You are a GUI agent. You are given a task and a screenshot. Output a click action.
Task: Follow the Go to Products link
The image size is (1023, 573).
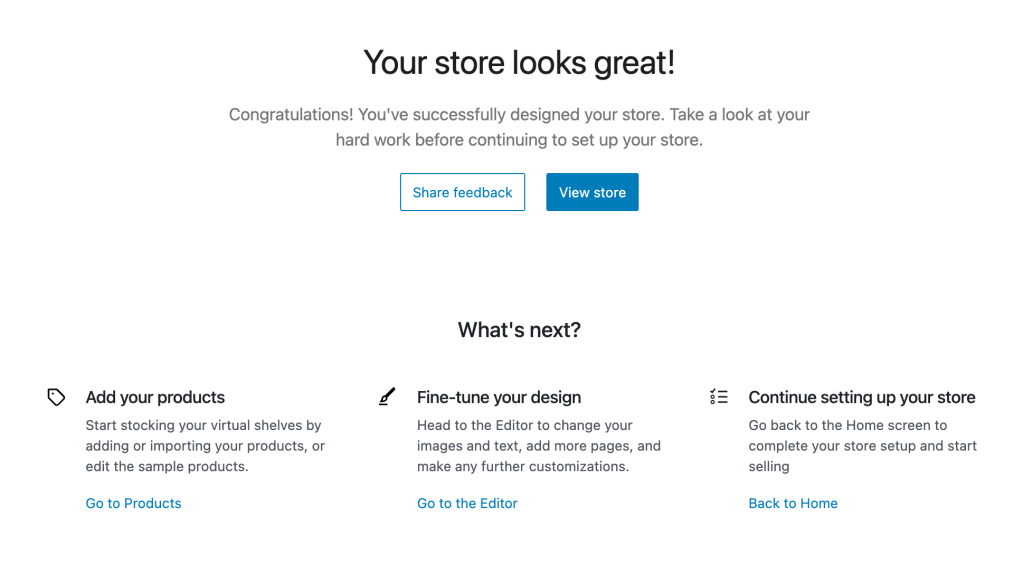(x=133, y=503)
